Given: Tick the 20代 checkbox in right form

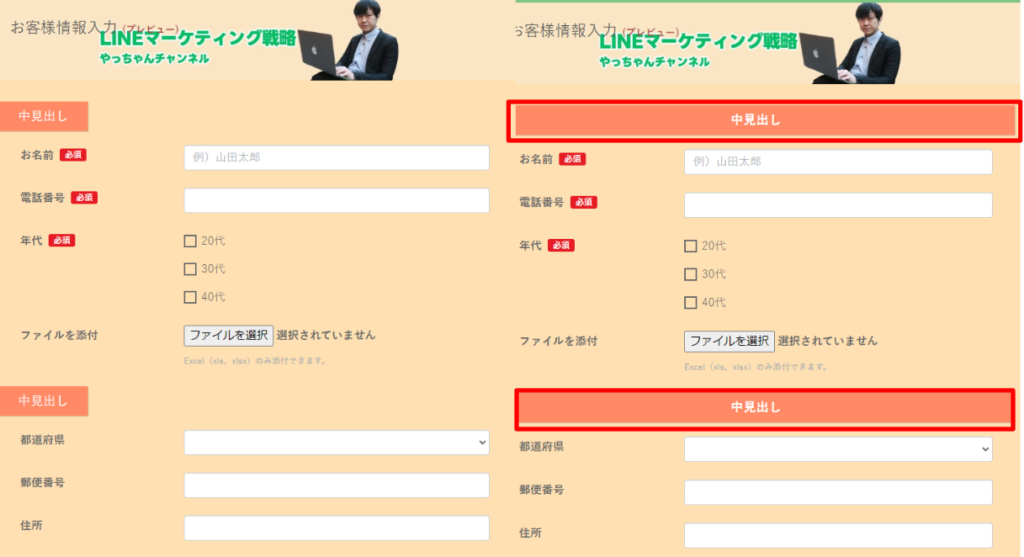Looking at the screenshot, I should tap(690, 246).
